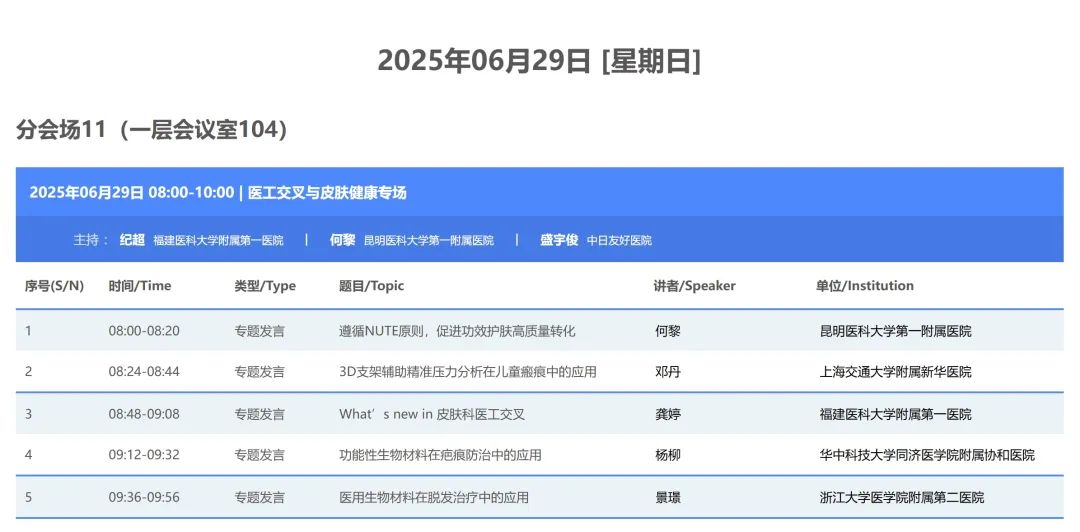Click the 时间/Time column header
Viewport: 1080px width, 532px height.
click(140, 285)
